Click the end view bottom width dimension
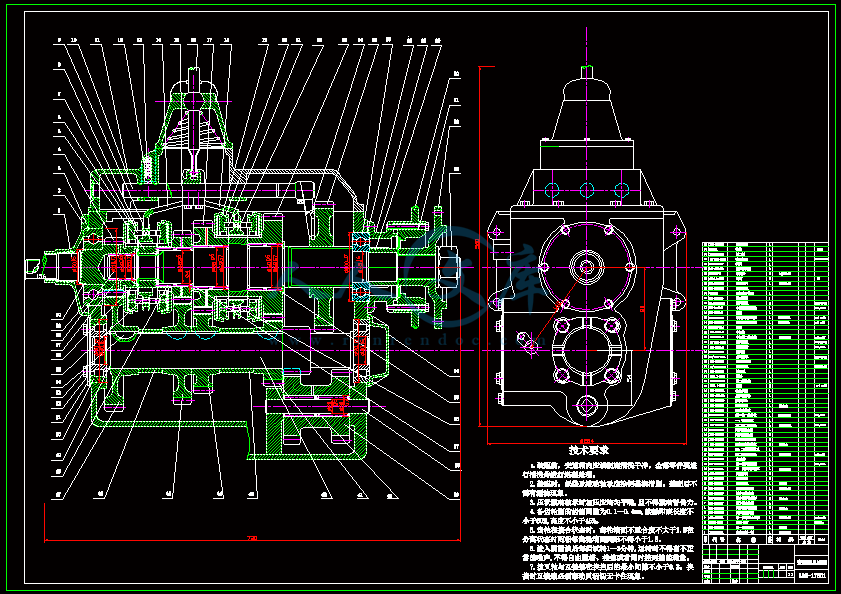This screenshot has width=841, height=594. (x=586, y=442)
